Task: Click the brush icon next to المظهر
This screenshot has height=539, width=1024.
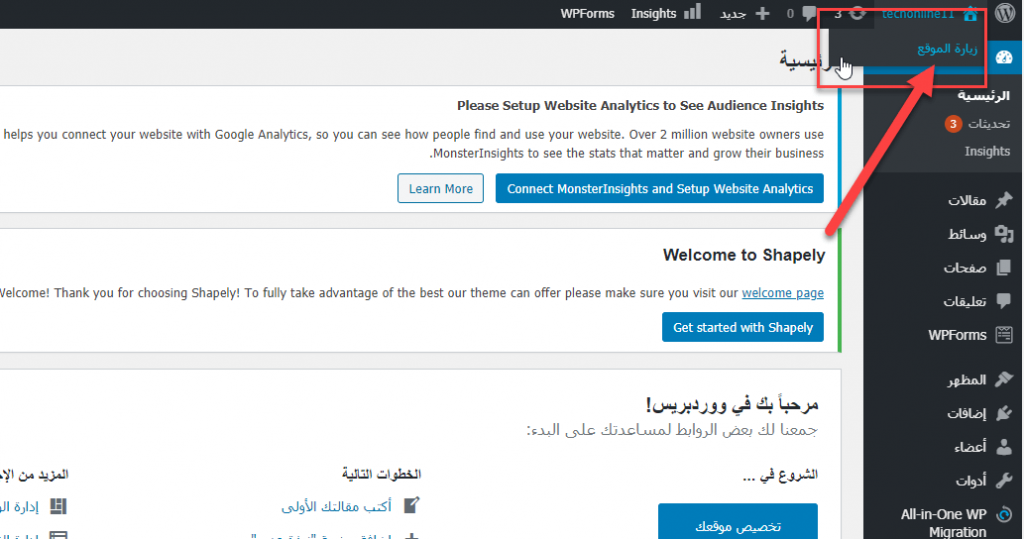Action: pos(1004,379)
